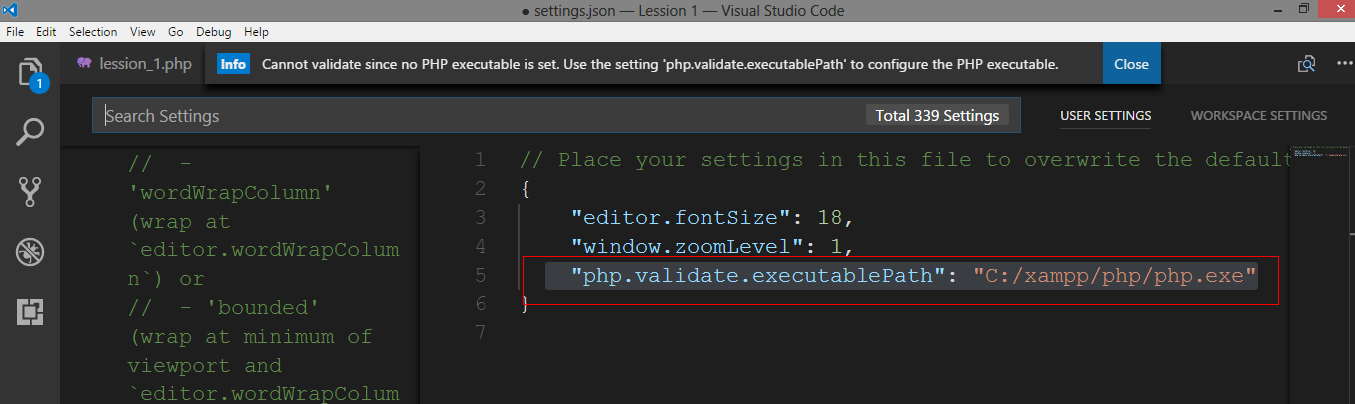Open the Debug menu

213,32
